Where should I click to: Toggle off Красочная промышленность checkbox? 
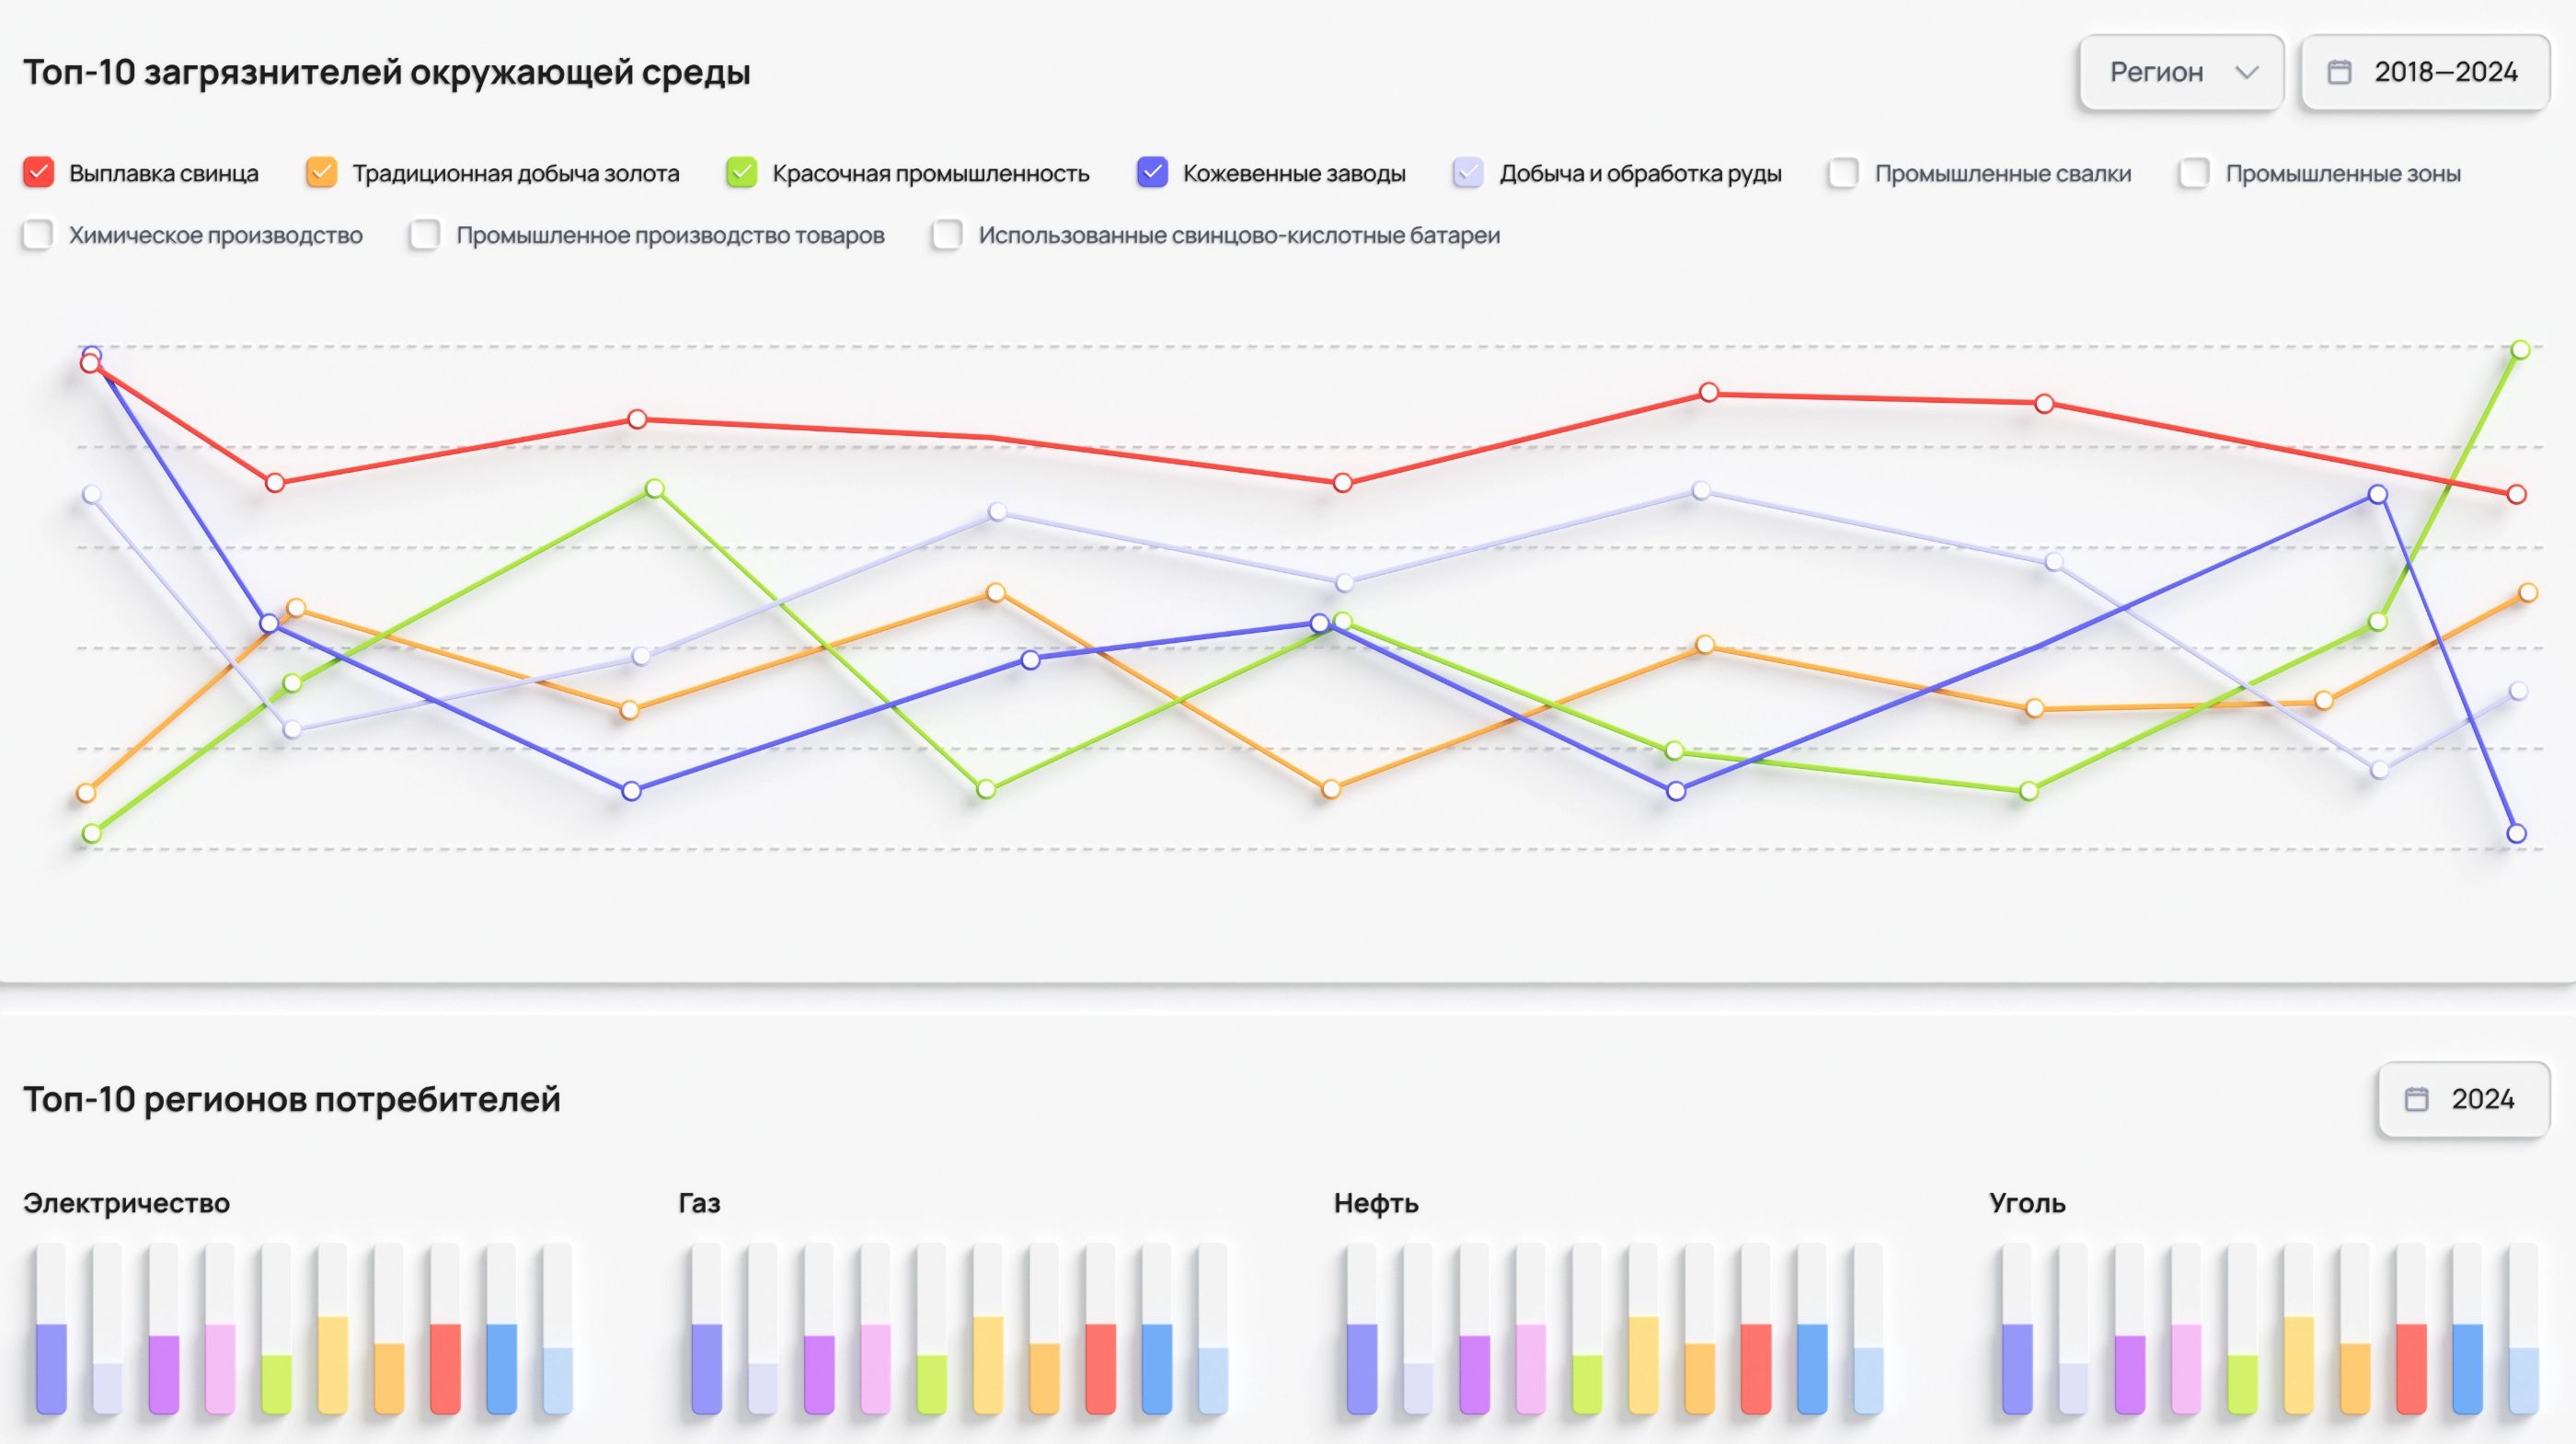[x=741, y=173]
